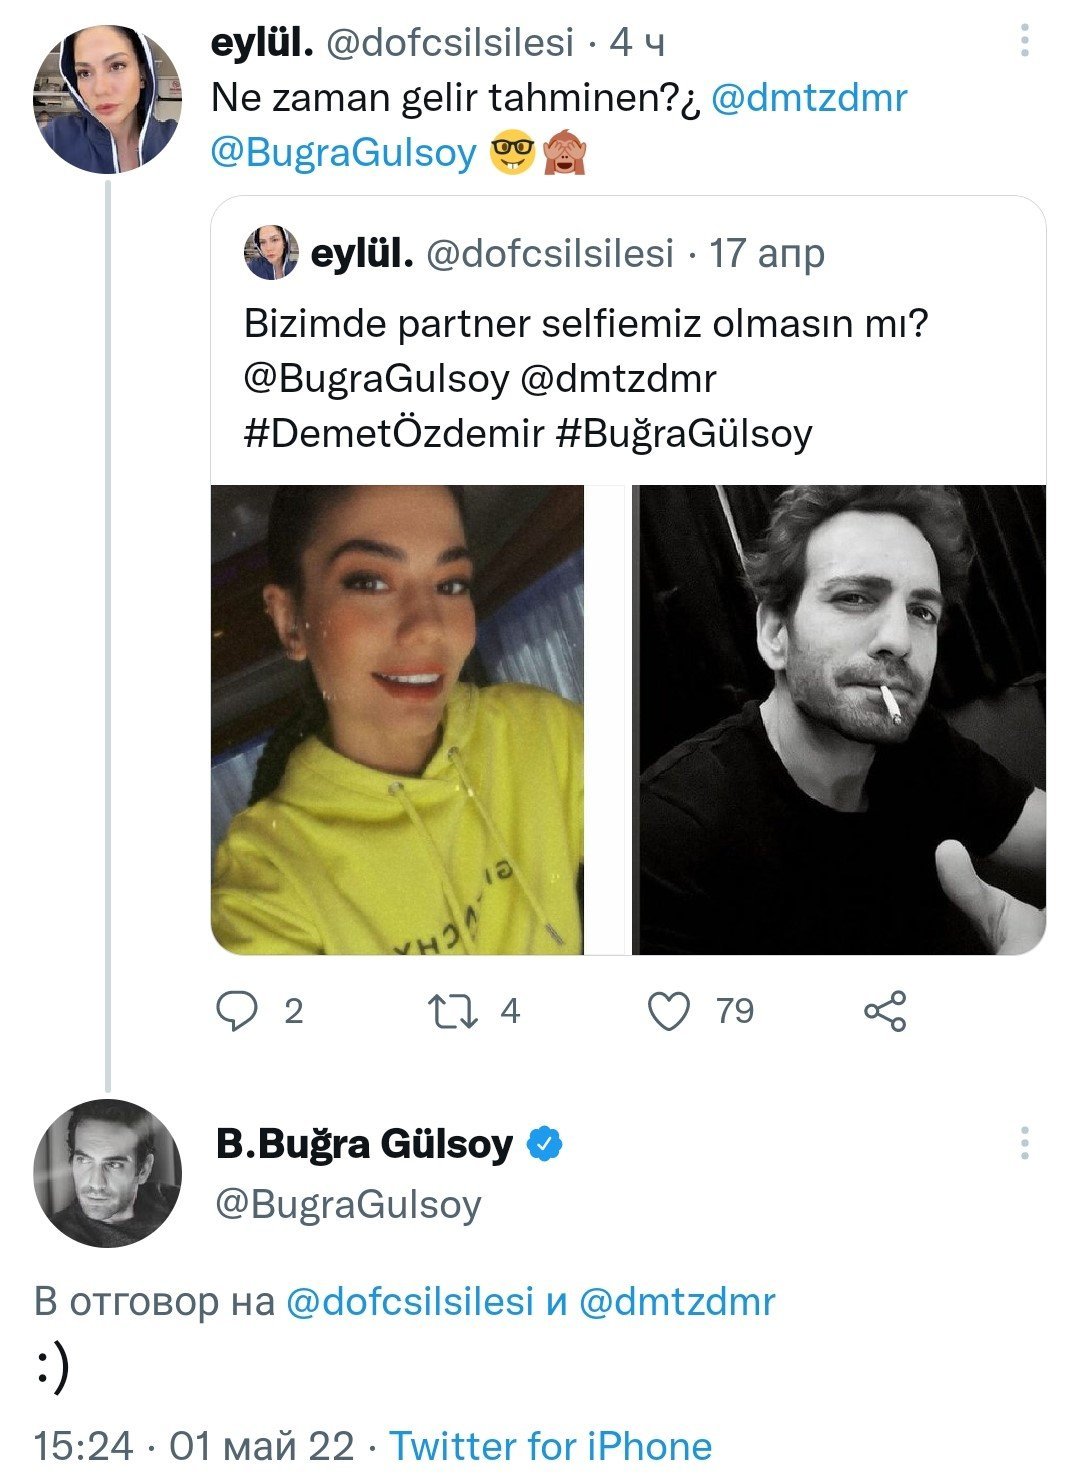Tap the 15:24 · 01 май 22 timestamp
Viewport: 1080px width, 1483px height.
tap(194, 1446)
